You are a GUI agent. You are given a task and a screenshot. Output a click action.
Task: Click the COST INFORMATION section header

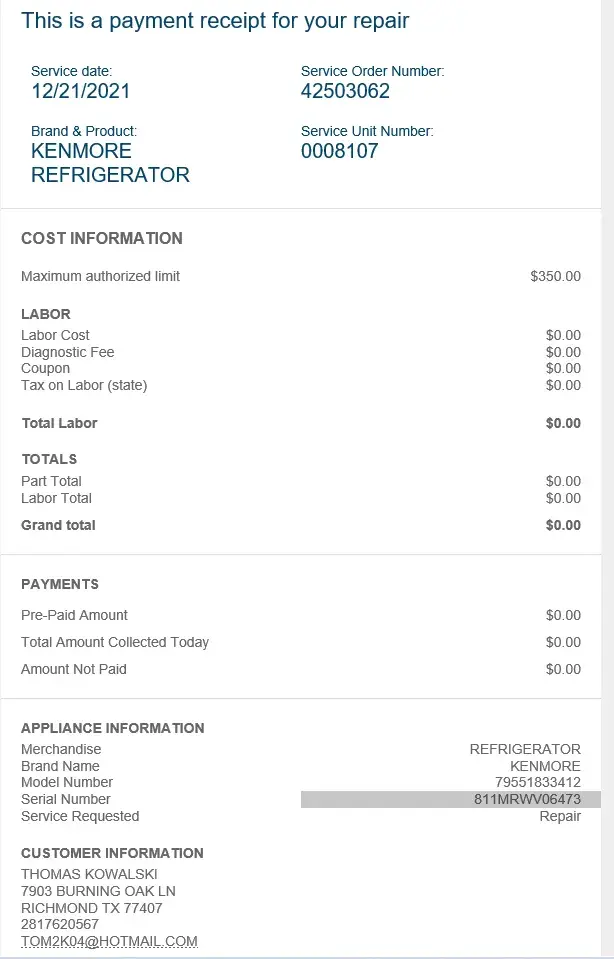coord(102,238)
